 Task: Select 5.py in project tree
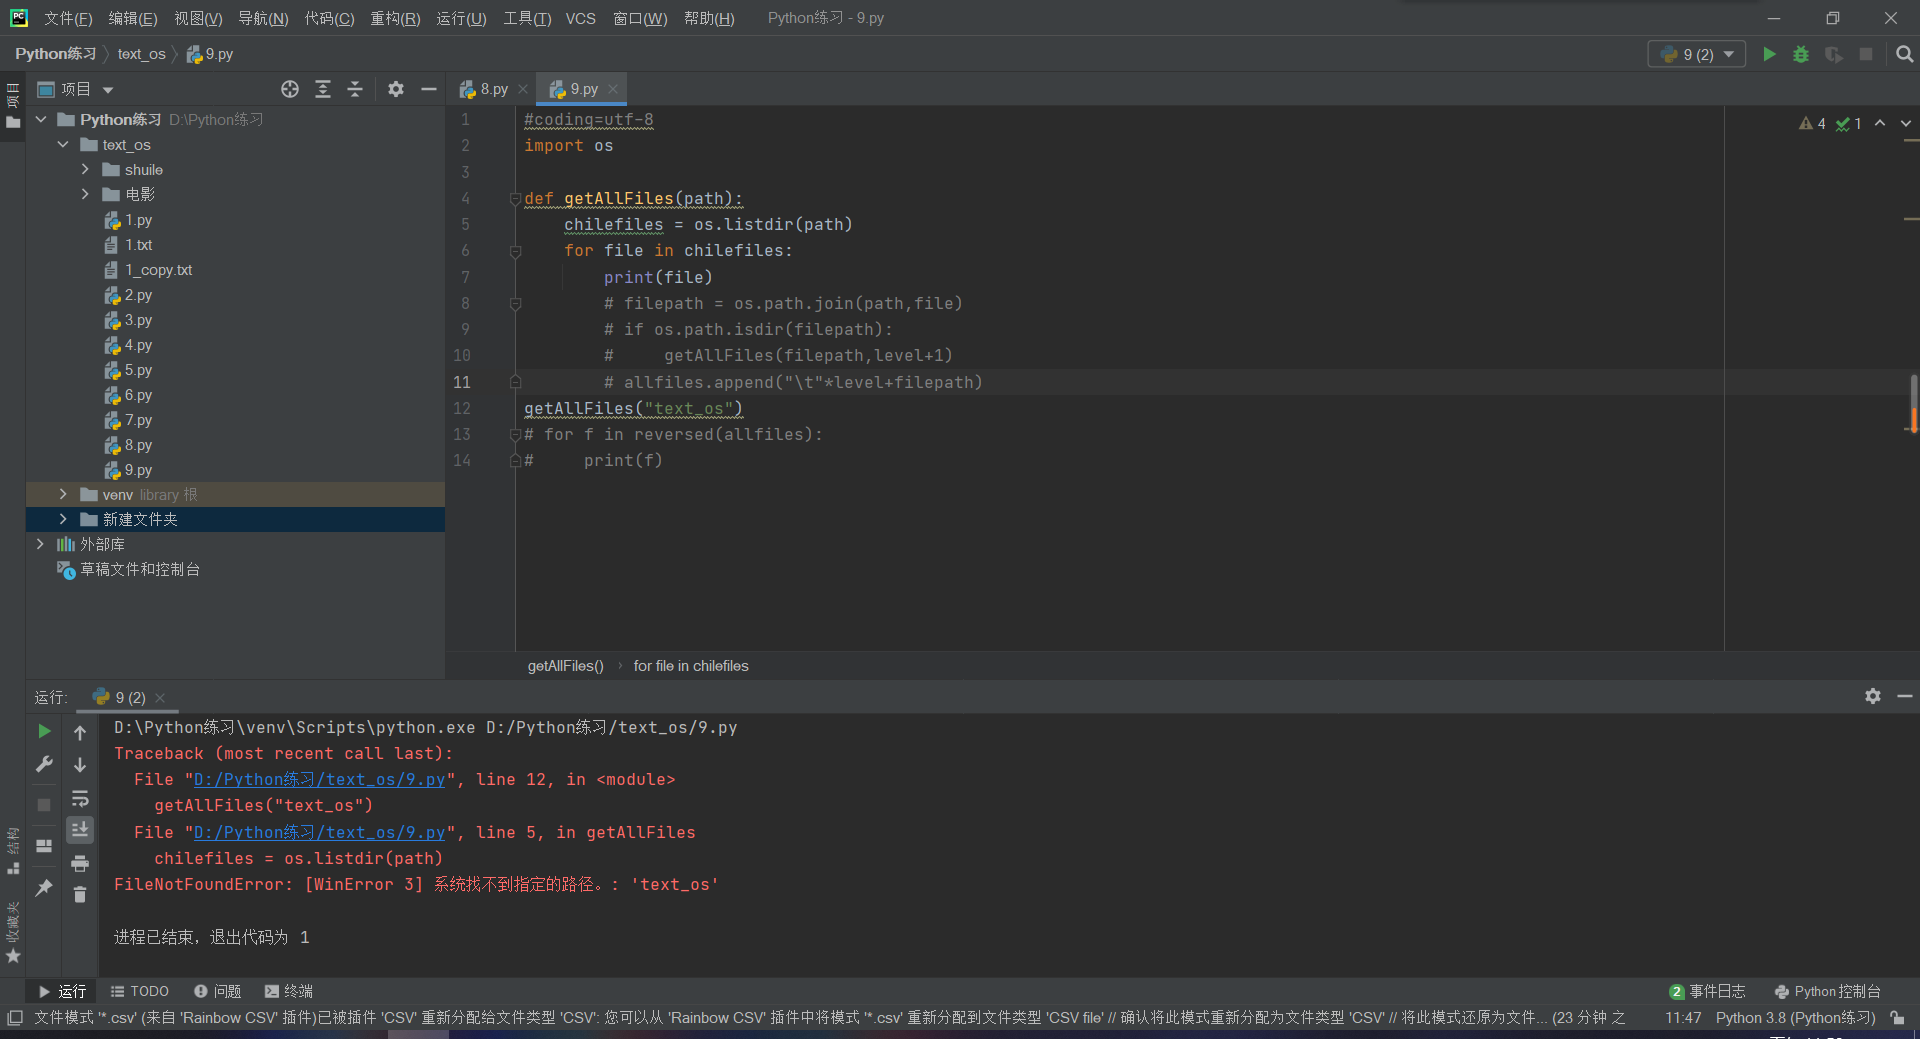click(x=138, y=370)
